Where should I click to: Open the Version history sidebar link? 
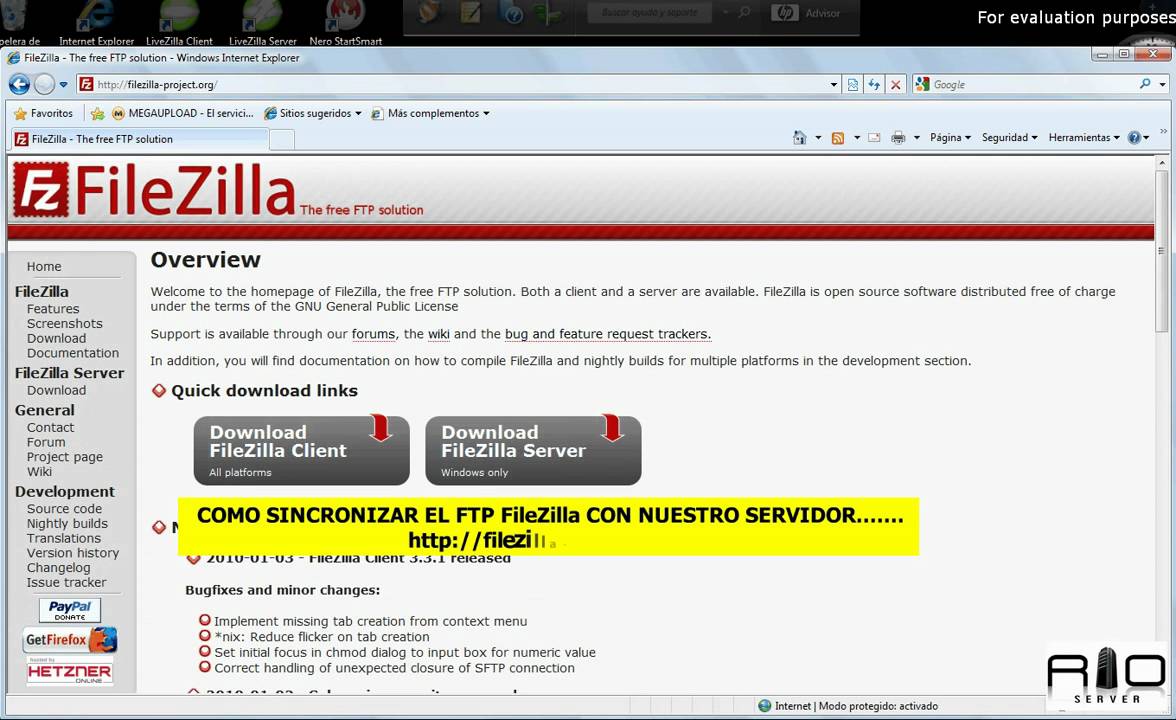[73, 553]
